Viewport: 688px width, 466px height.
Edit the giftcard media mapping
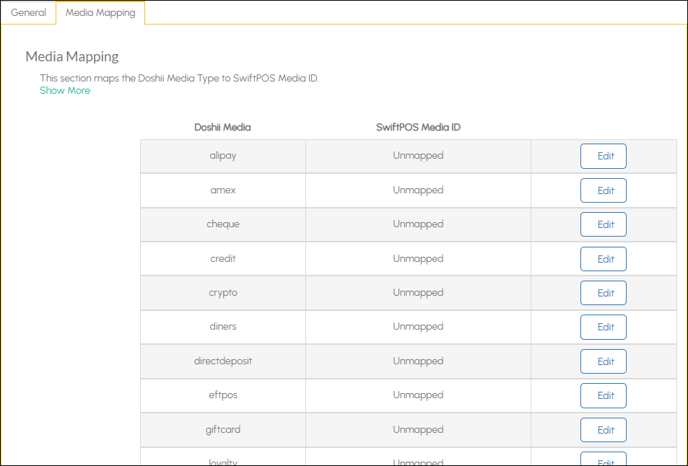(603, 430)
